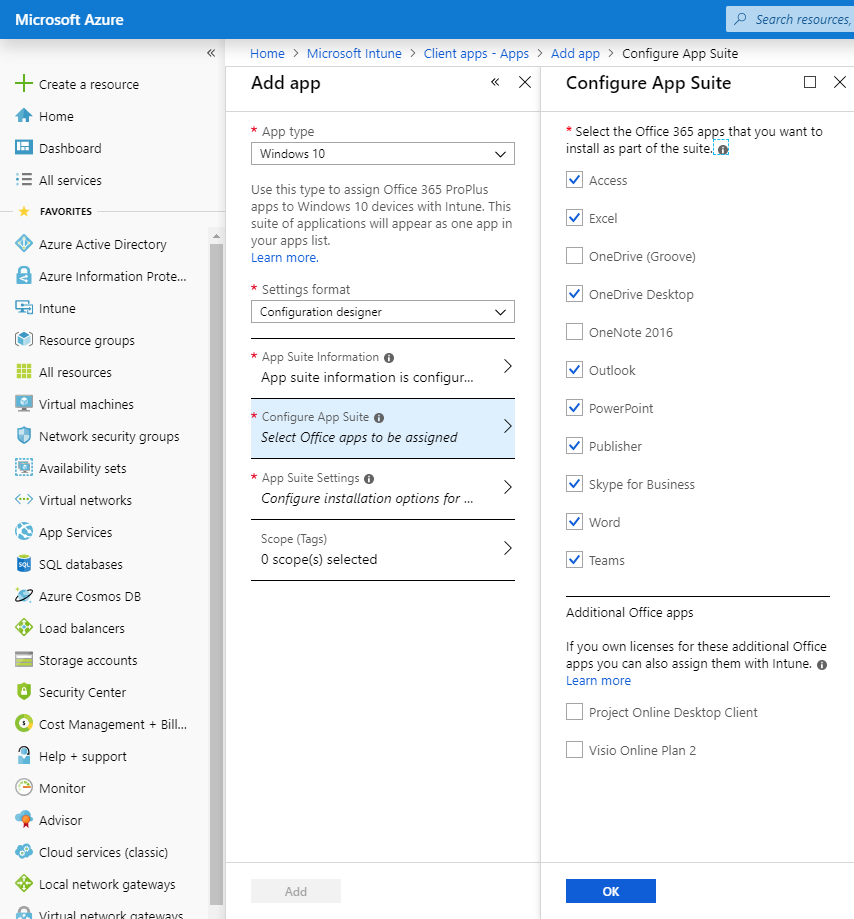The height and width of the screenshot is (919, 854).
Task: Click the Search resources field
Action: [x=790, y=19]
